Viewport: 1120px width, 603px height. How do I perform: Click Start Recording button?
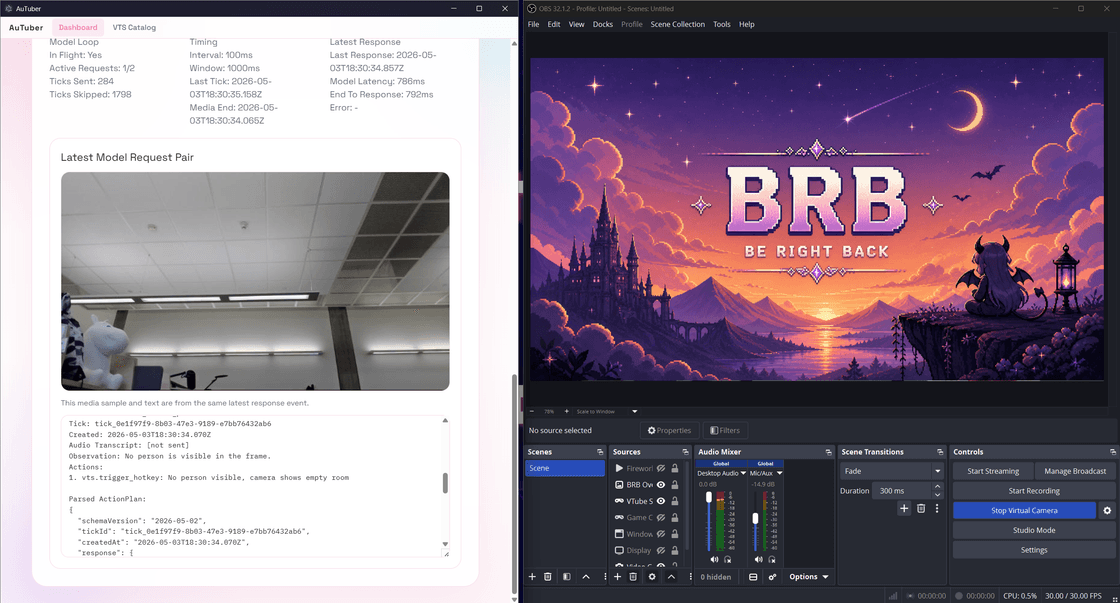tap(1034, 491)
